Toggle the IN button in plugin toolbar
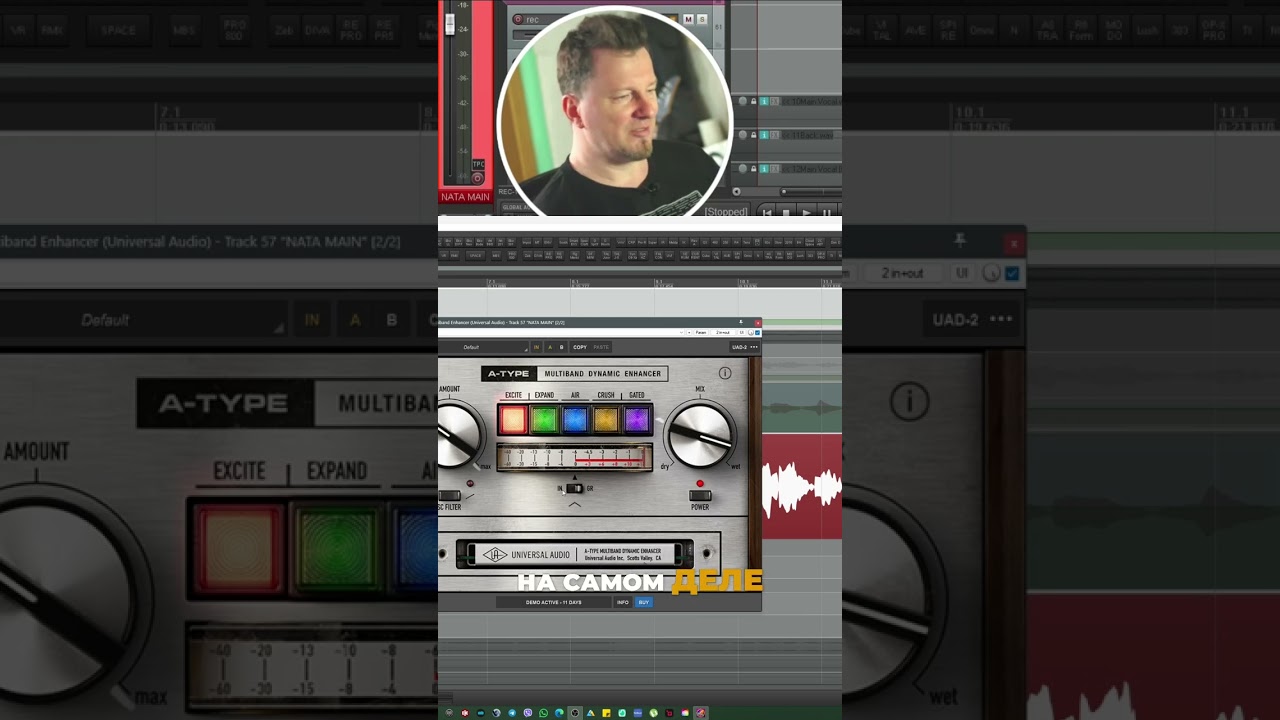This screenshot has width=1280, height=720. coord(536,347)
